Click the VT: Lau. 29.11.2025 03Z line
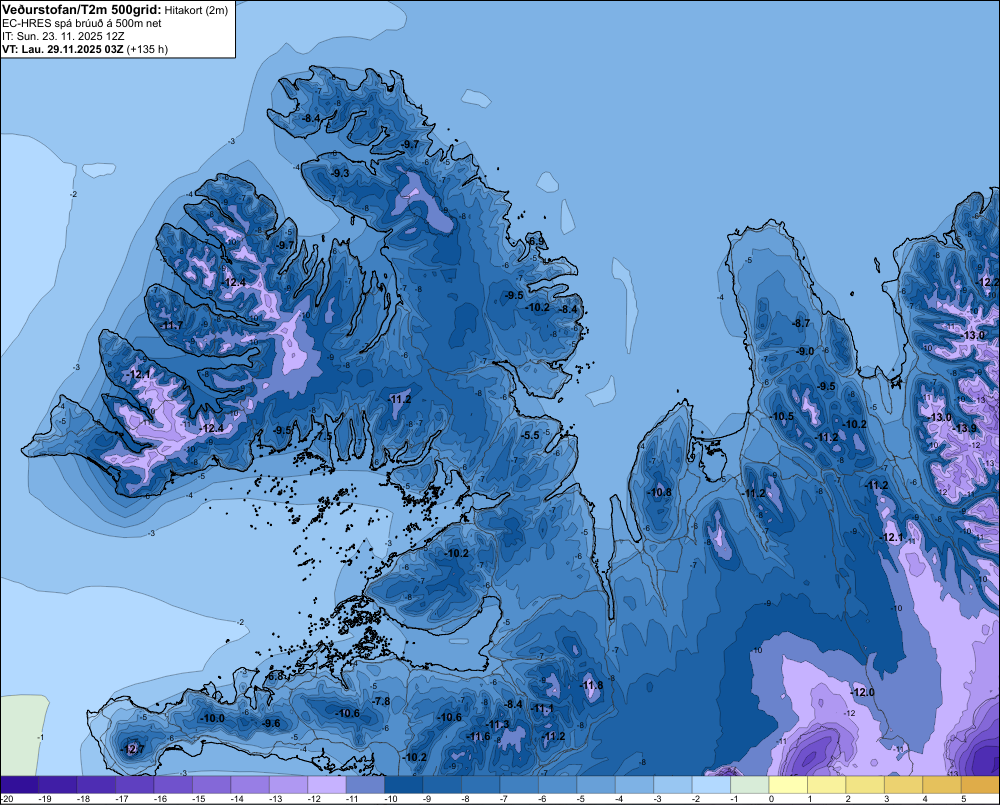The image size is (1000, 805). [62, 49]
